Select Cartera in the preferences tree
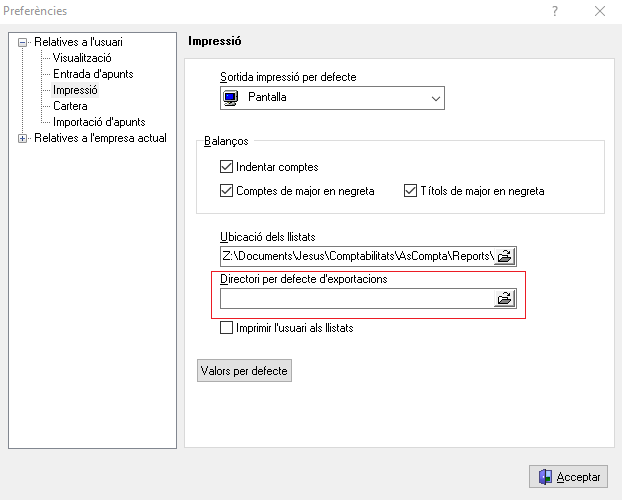 pos(70,106)
